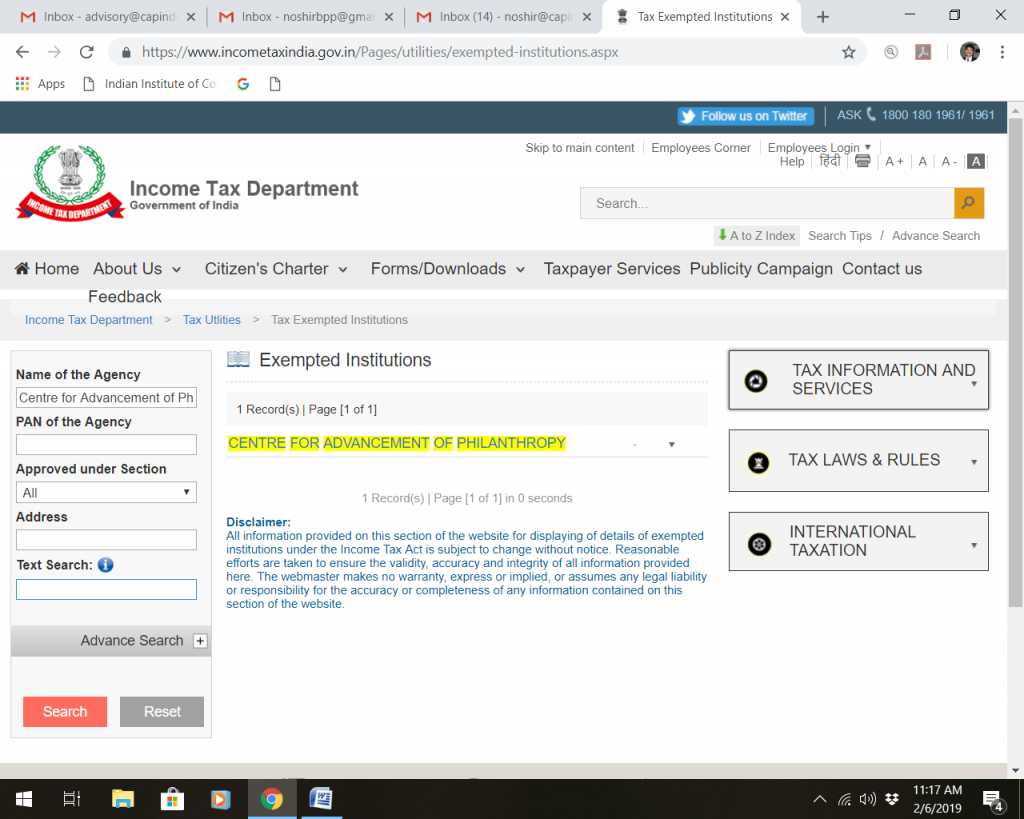Click inside the PAN of the Agency field
This screenshot has width=1024, height=819.
(106, 444)
